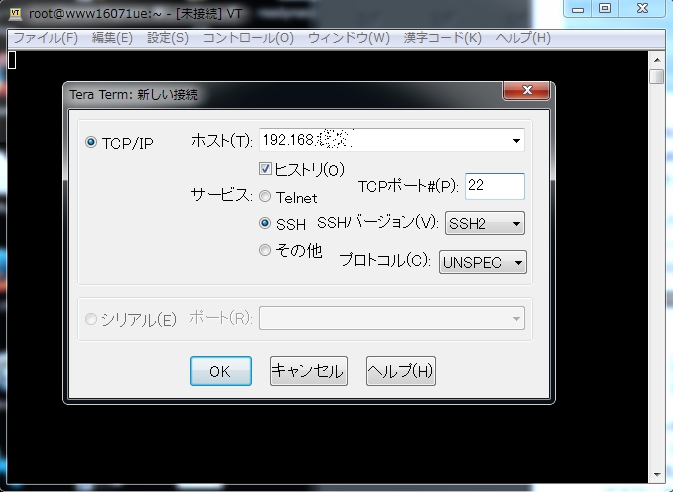Open the SSHバージョン dropdown showing SSH2
The width and height of the screenshot is (673, 492).
pos(485,223)
